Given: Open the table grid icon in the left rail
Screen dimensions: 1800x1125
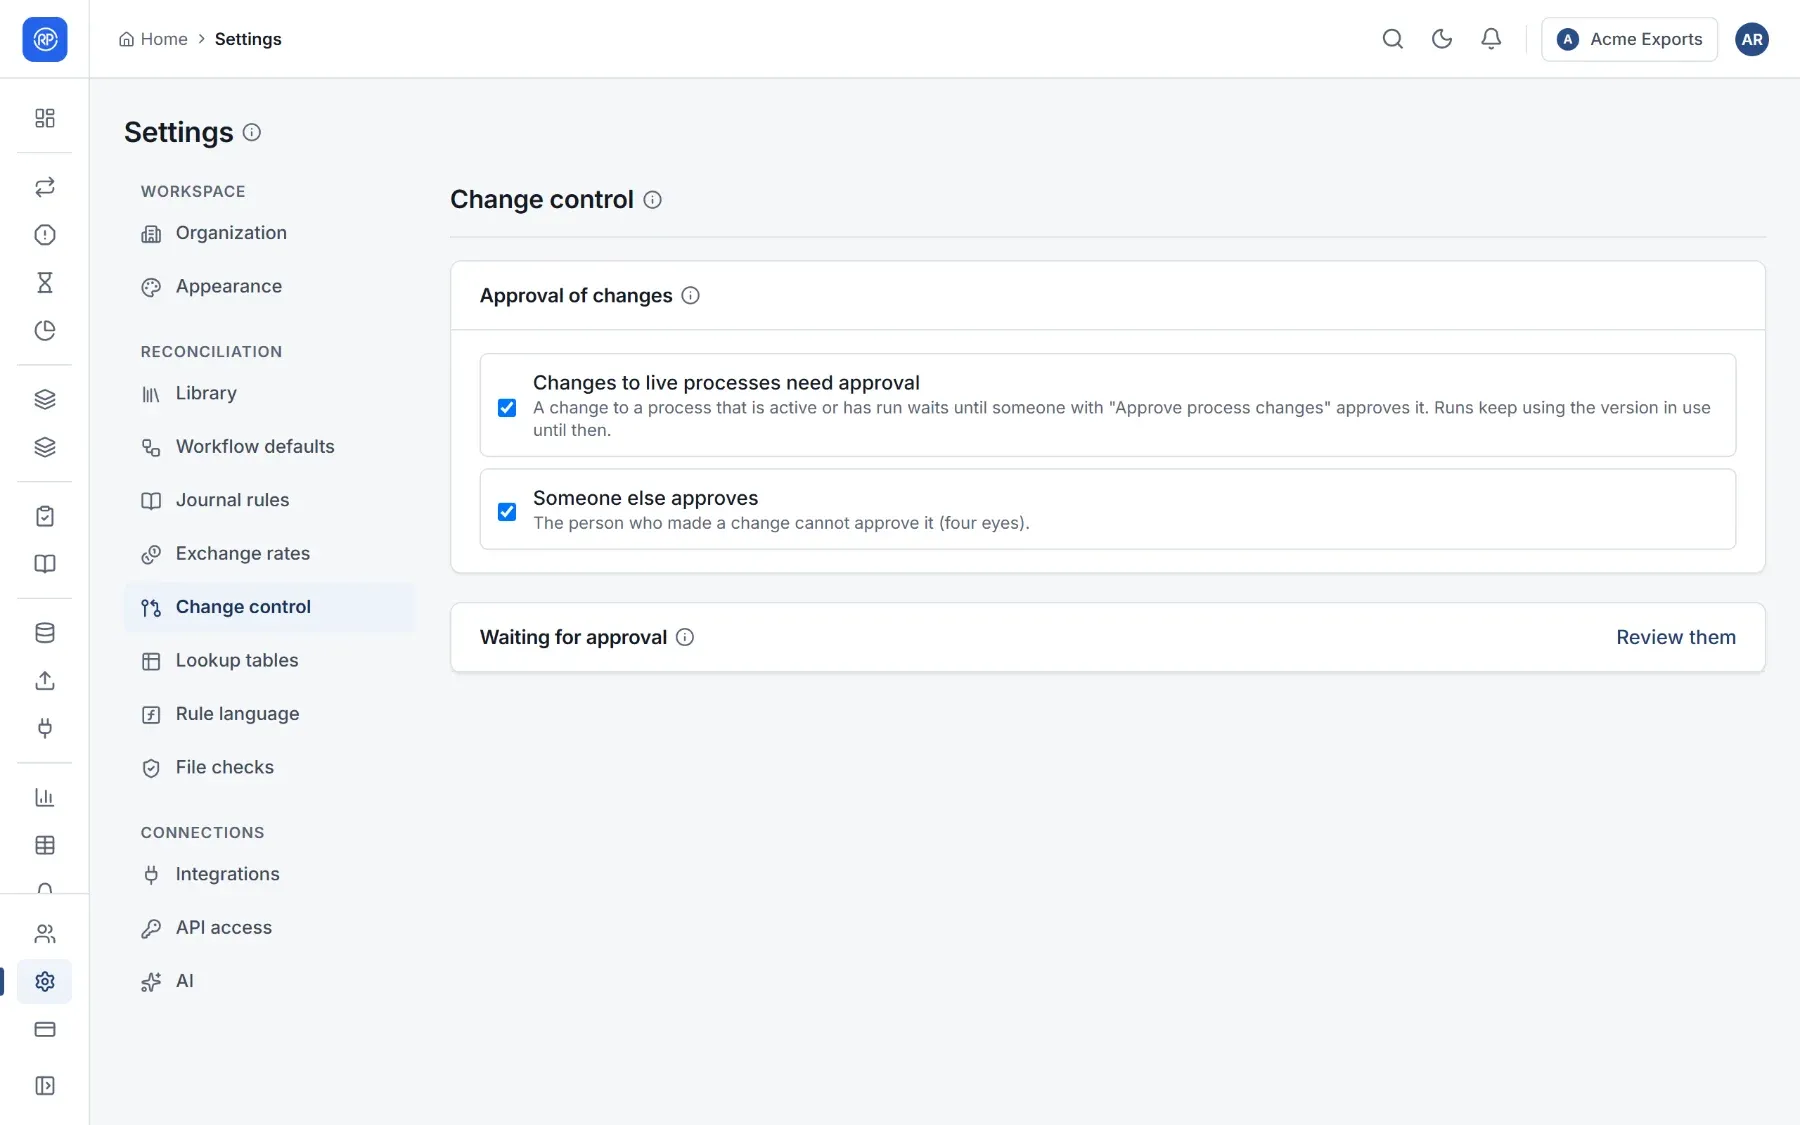Looking at the screenshot, I should (x=44, y=845).
